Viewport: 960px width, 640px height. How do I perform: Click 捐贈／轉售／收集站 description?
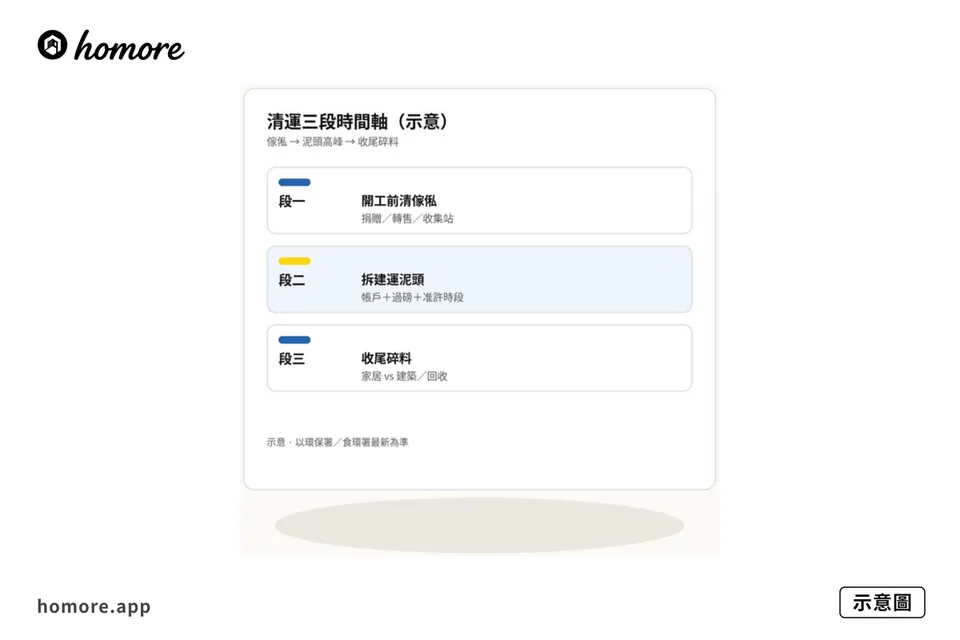(407, 219)
